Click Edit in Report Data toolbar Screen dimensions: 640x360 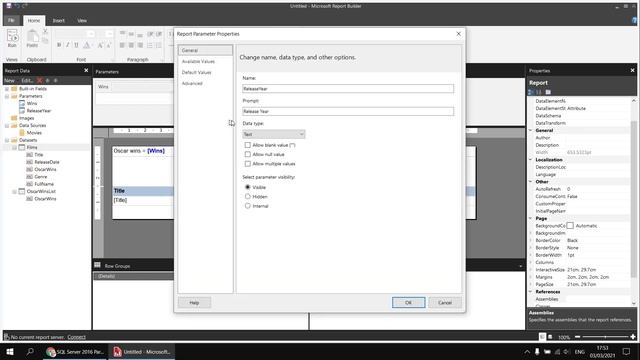coord(27,80)
